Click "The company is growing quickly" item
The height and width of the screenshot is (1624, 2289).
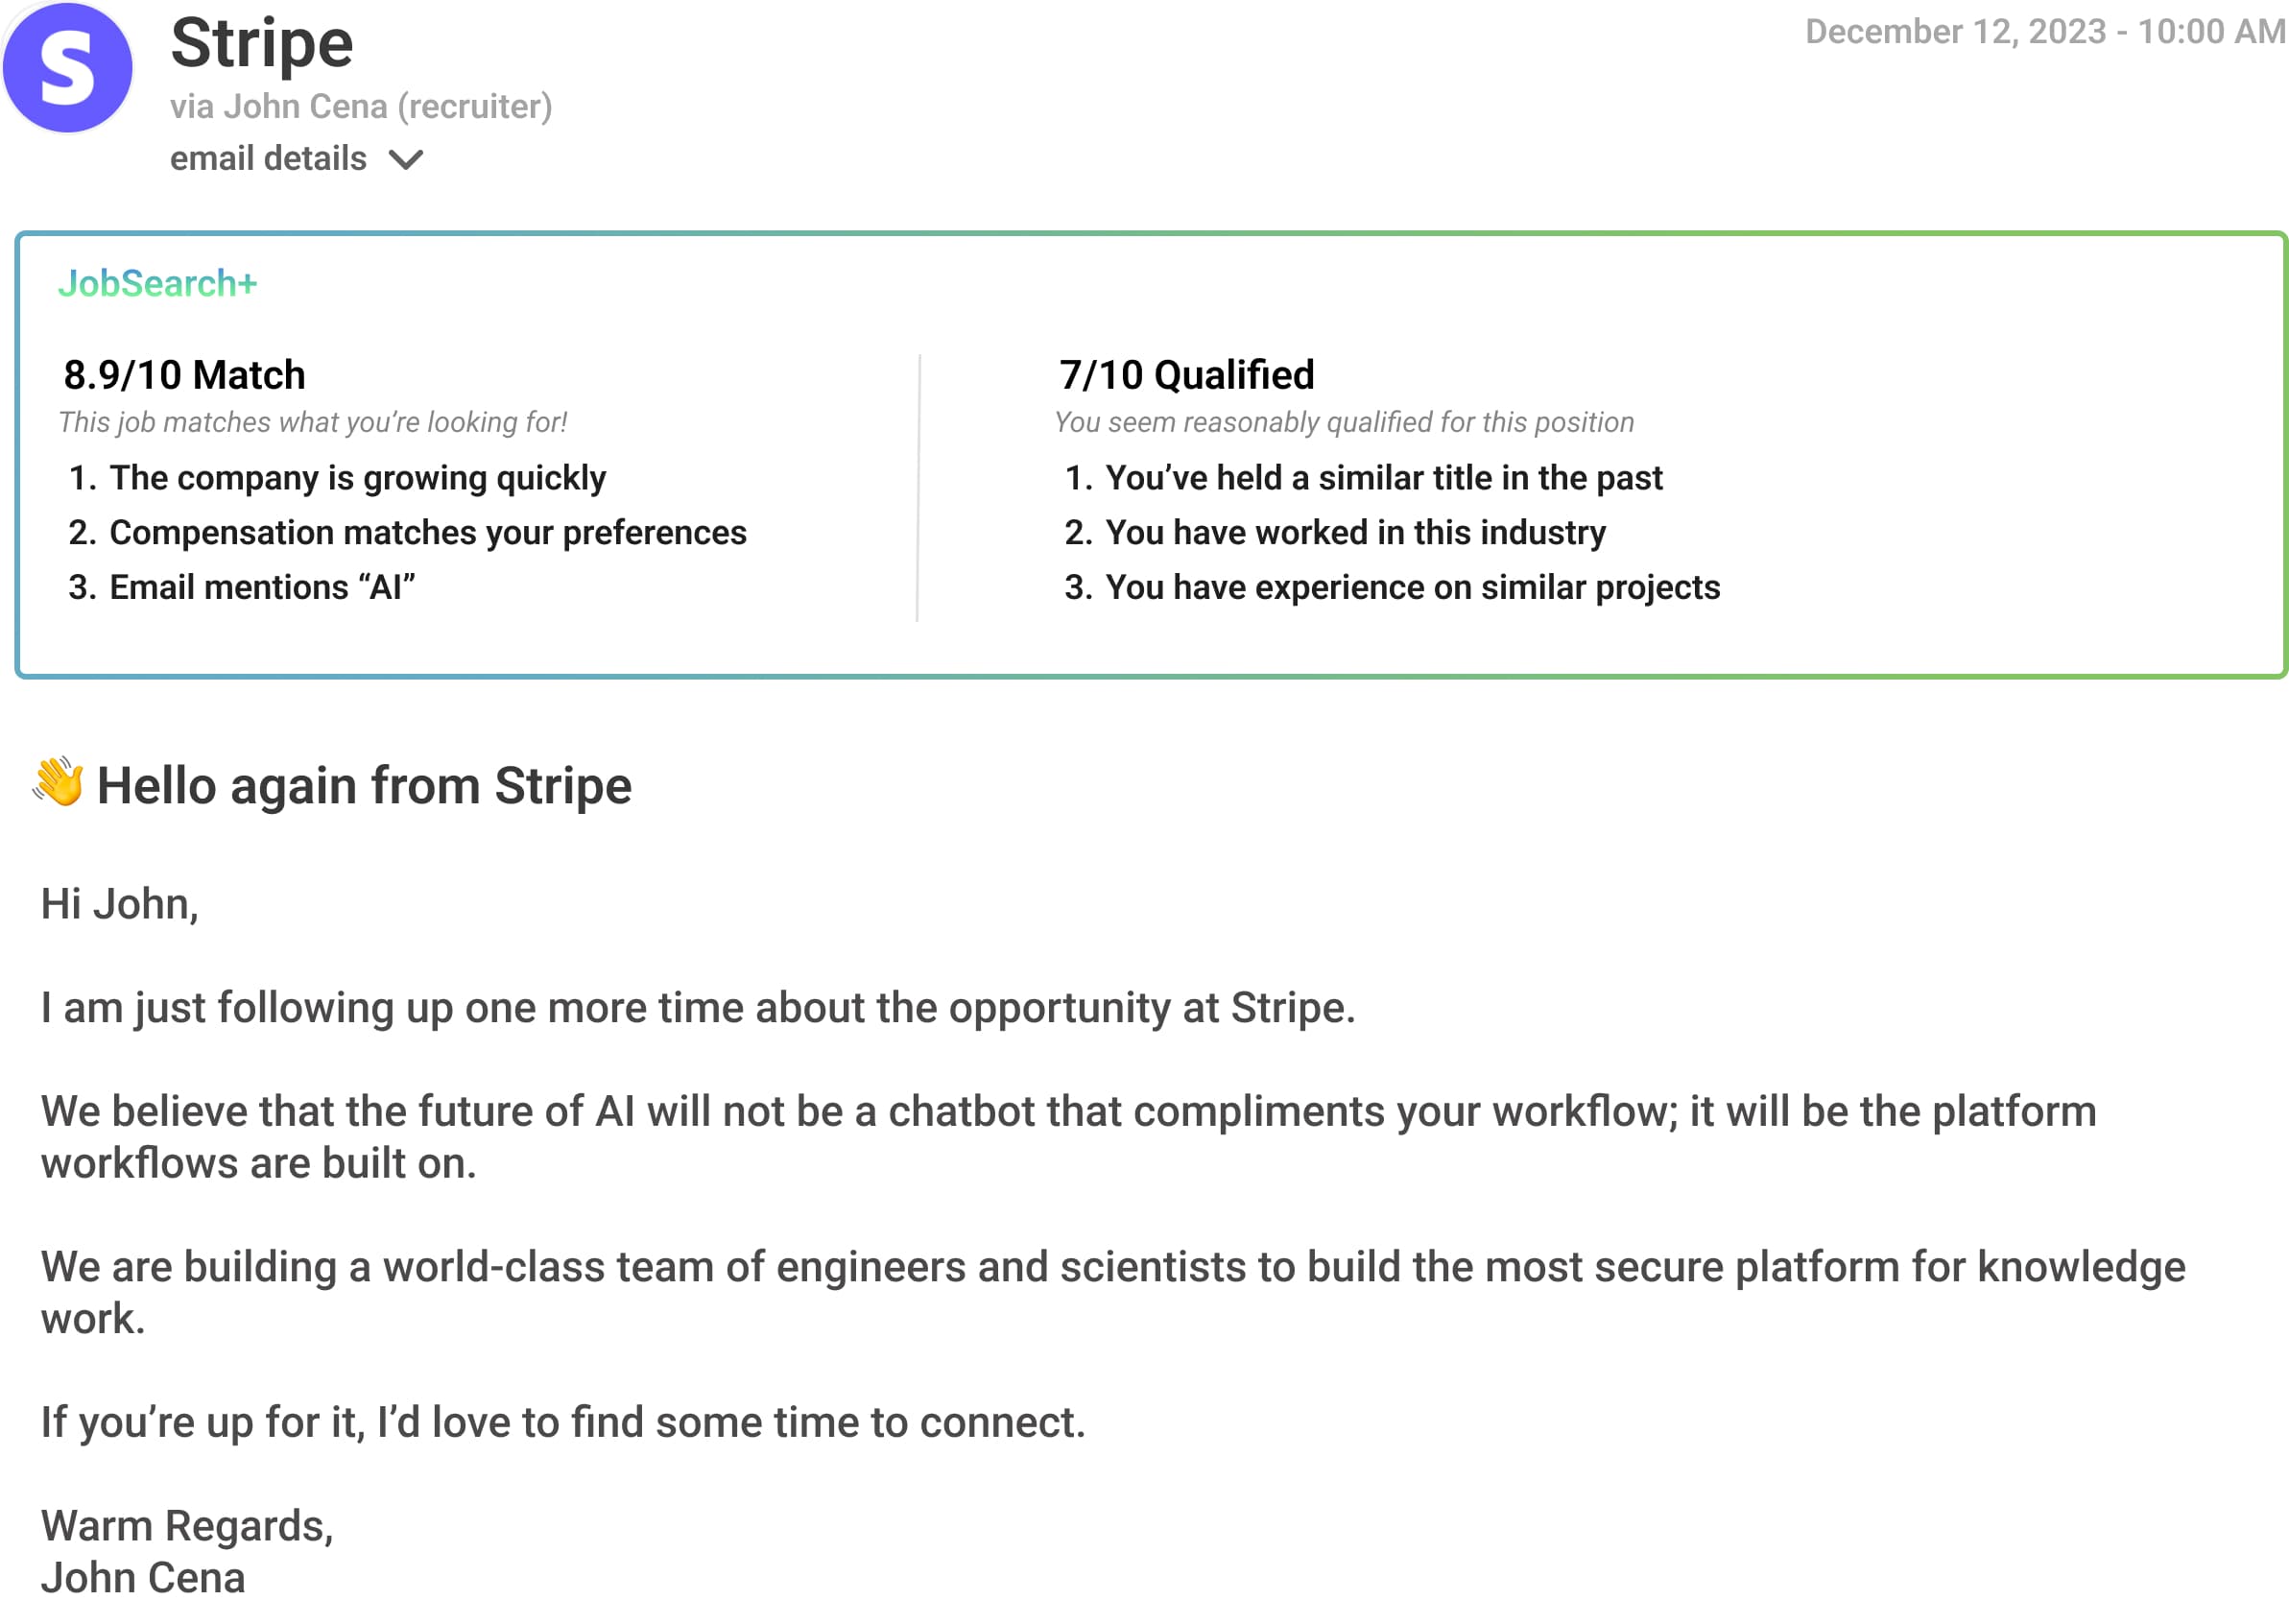tap(357, 478)
